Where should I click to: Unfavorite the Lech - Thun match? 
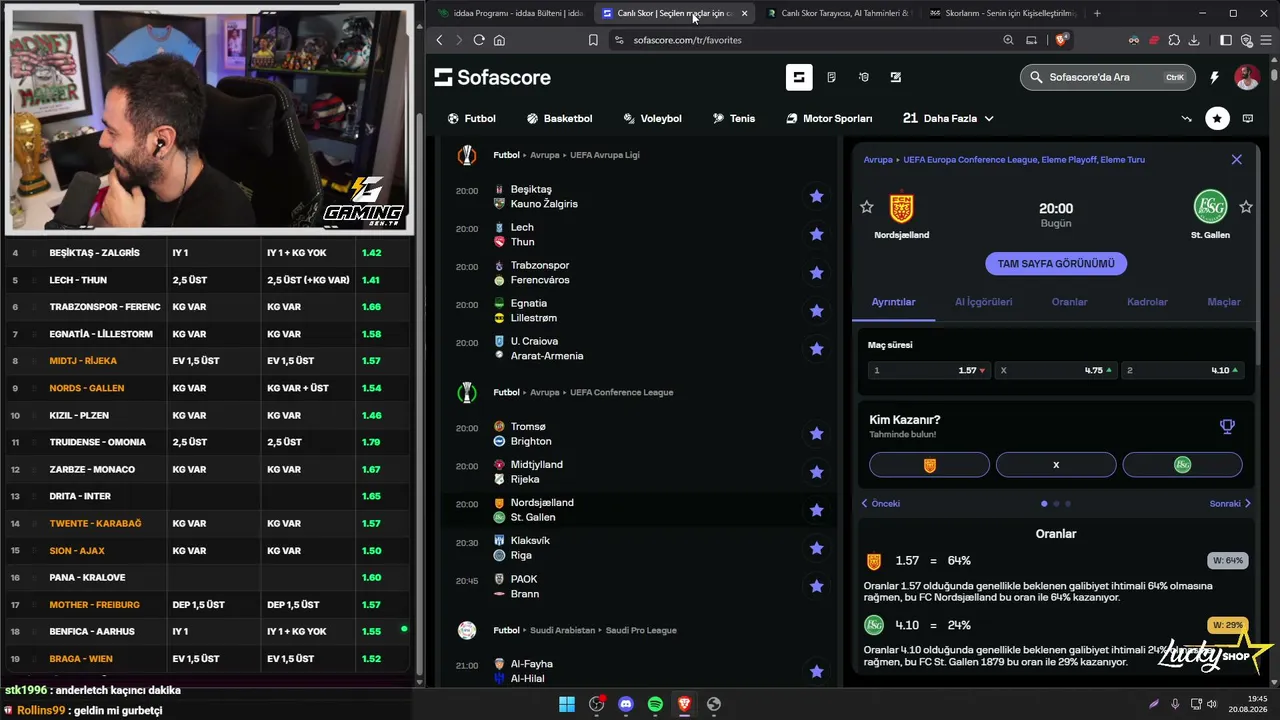click(x=817, y=234)
